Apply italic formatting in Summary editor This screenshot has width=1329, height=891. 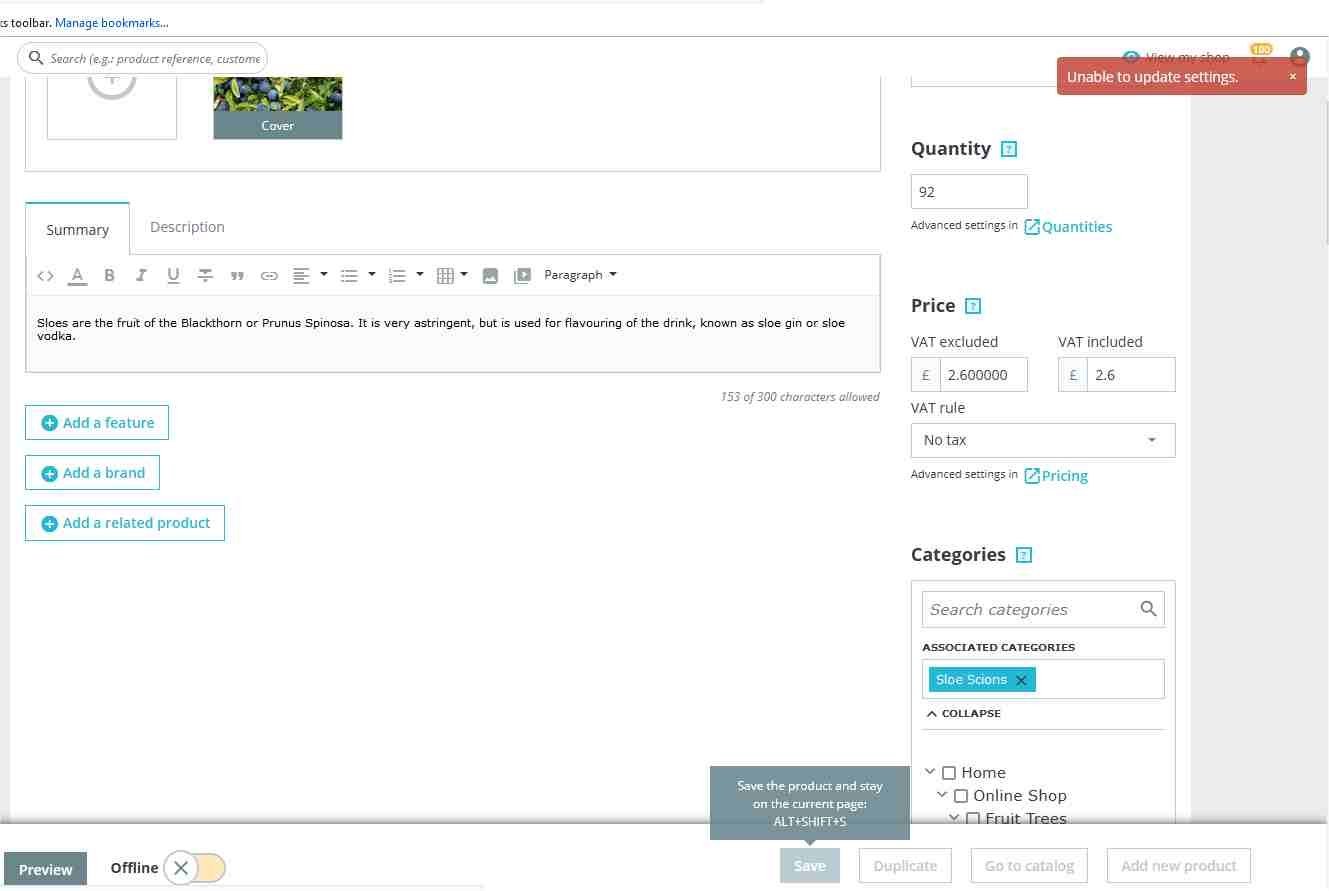click(141, 276)
